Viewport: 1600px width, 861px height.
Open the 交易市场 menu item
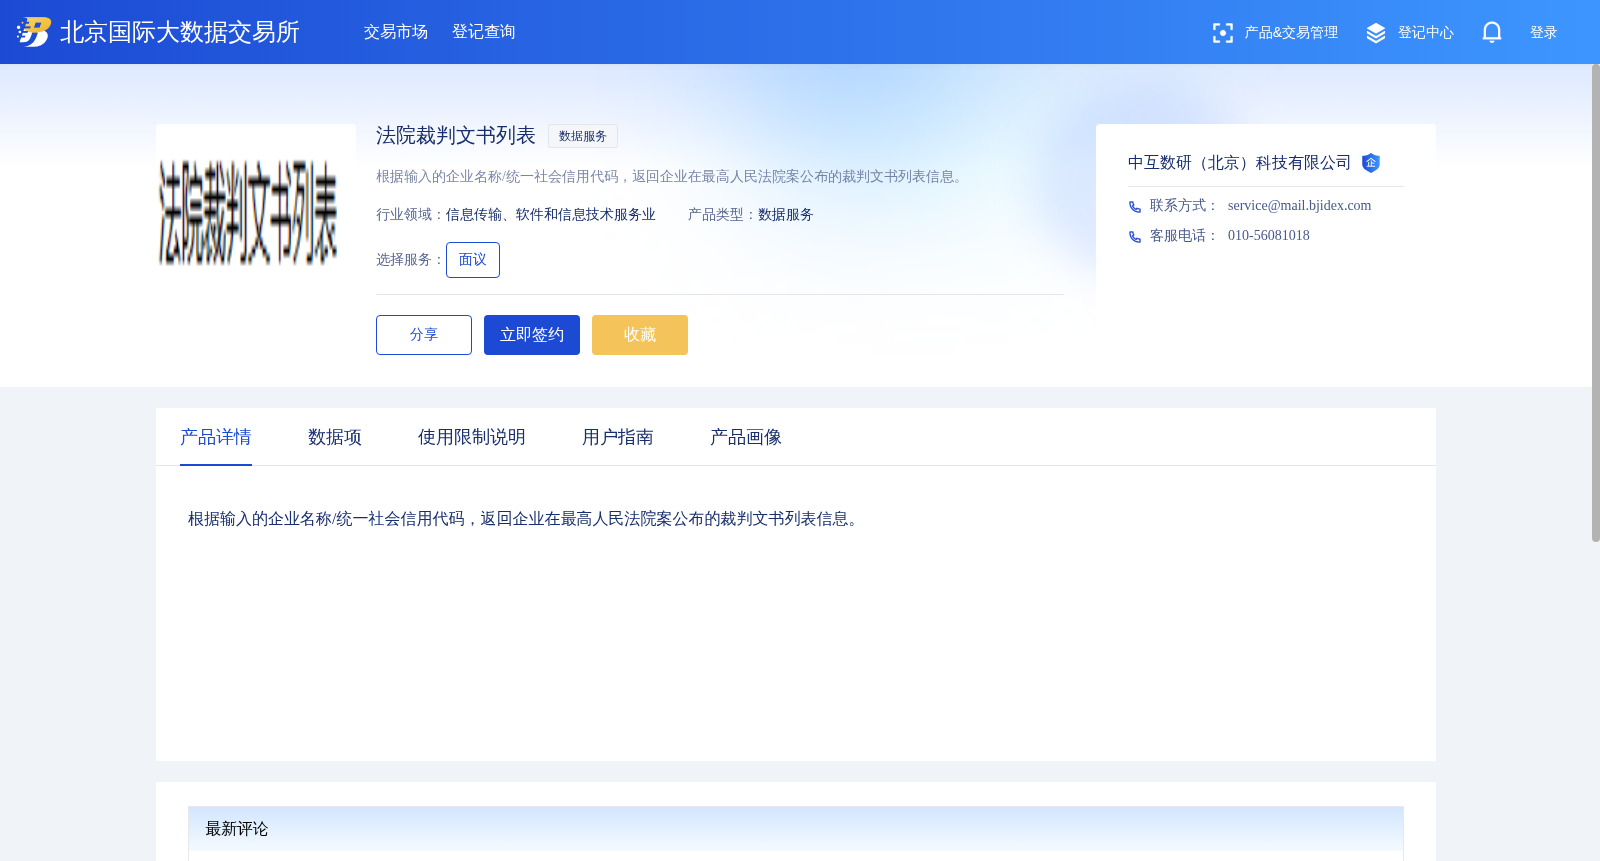click(396, 32)
